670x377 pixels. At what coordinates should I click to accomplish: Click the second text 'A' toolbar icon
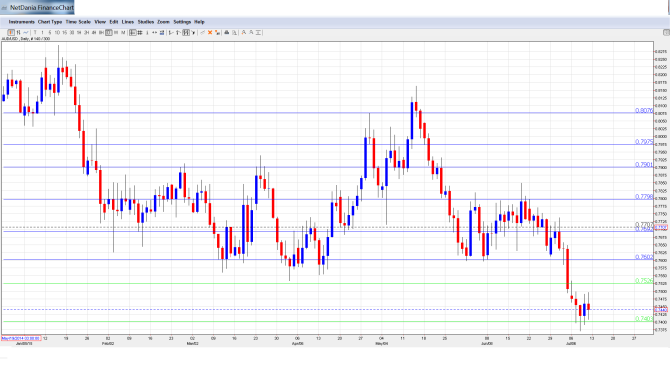(251, 32)
